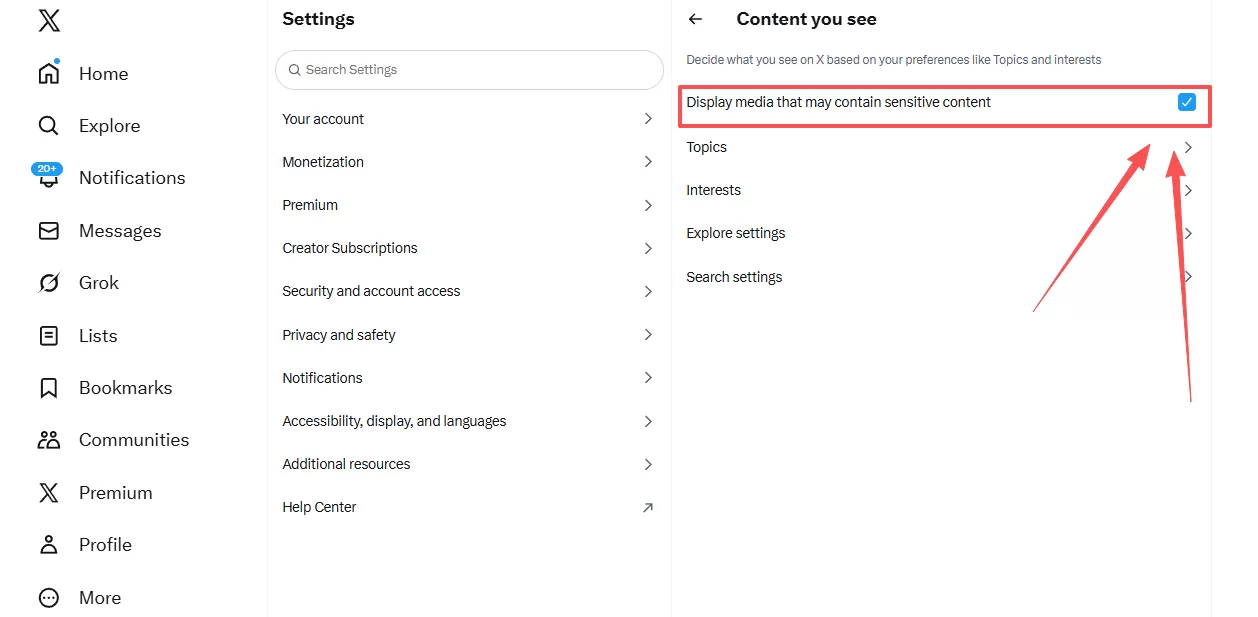
Task: Open Explore settings in content panel
Action: pos(736,233)
